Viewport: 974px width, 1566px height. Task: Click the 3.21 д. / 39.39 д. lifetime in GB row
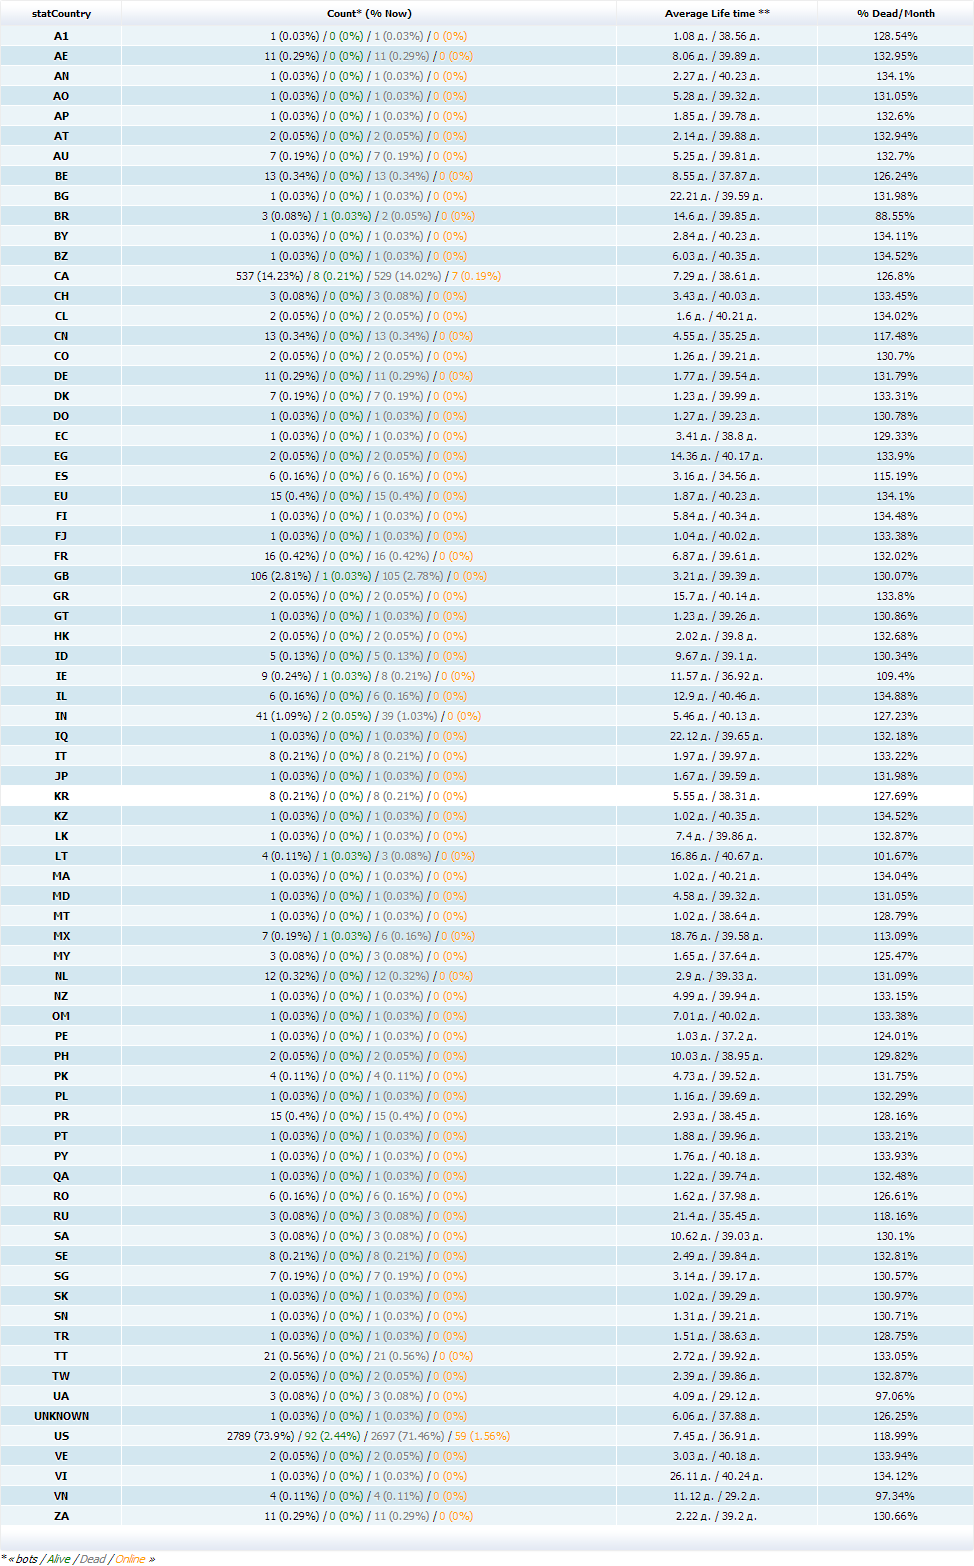[x=716, y=576]
